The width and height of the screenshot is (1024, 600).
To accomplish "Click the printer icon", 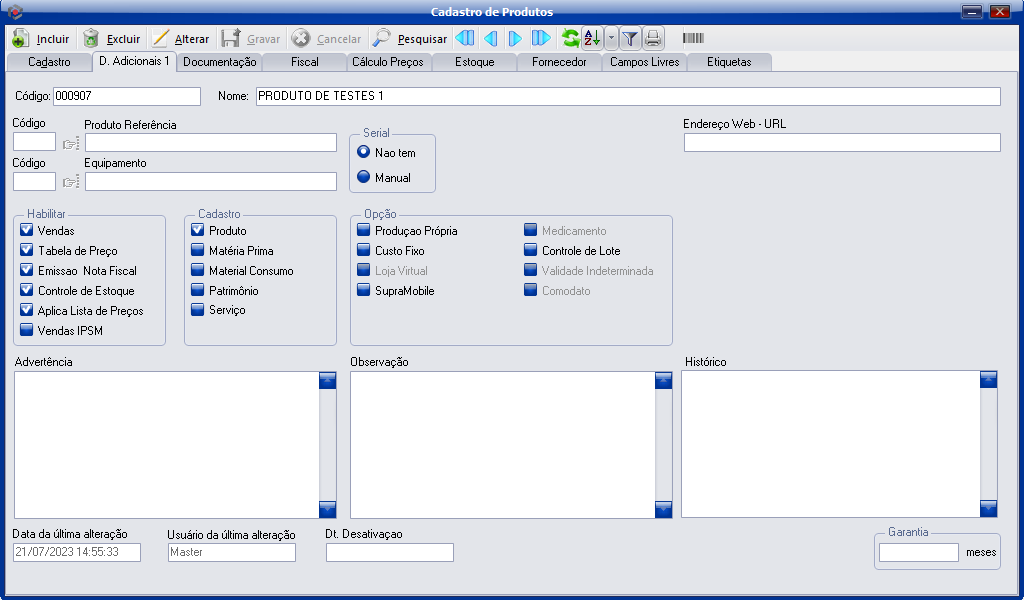I will coord(652,39).
